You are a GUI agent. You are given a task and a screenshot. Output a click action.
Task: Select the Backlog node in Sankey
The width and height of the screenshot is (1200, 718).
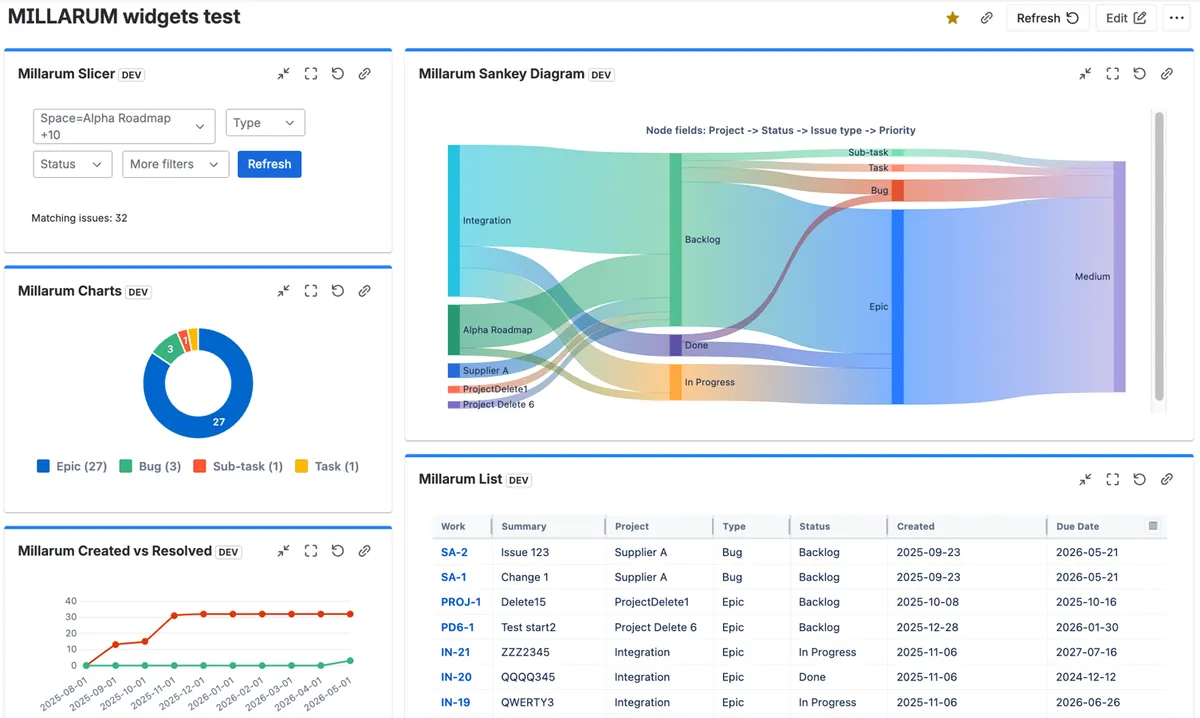click(x=675, y=239)
